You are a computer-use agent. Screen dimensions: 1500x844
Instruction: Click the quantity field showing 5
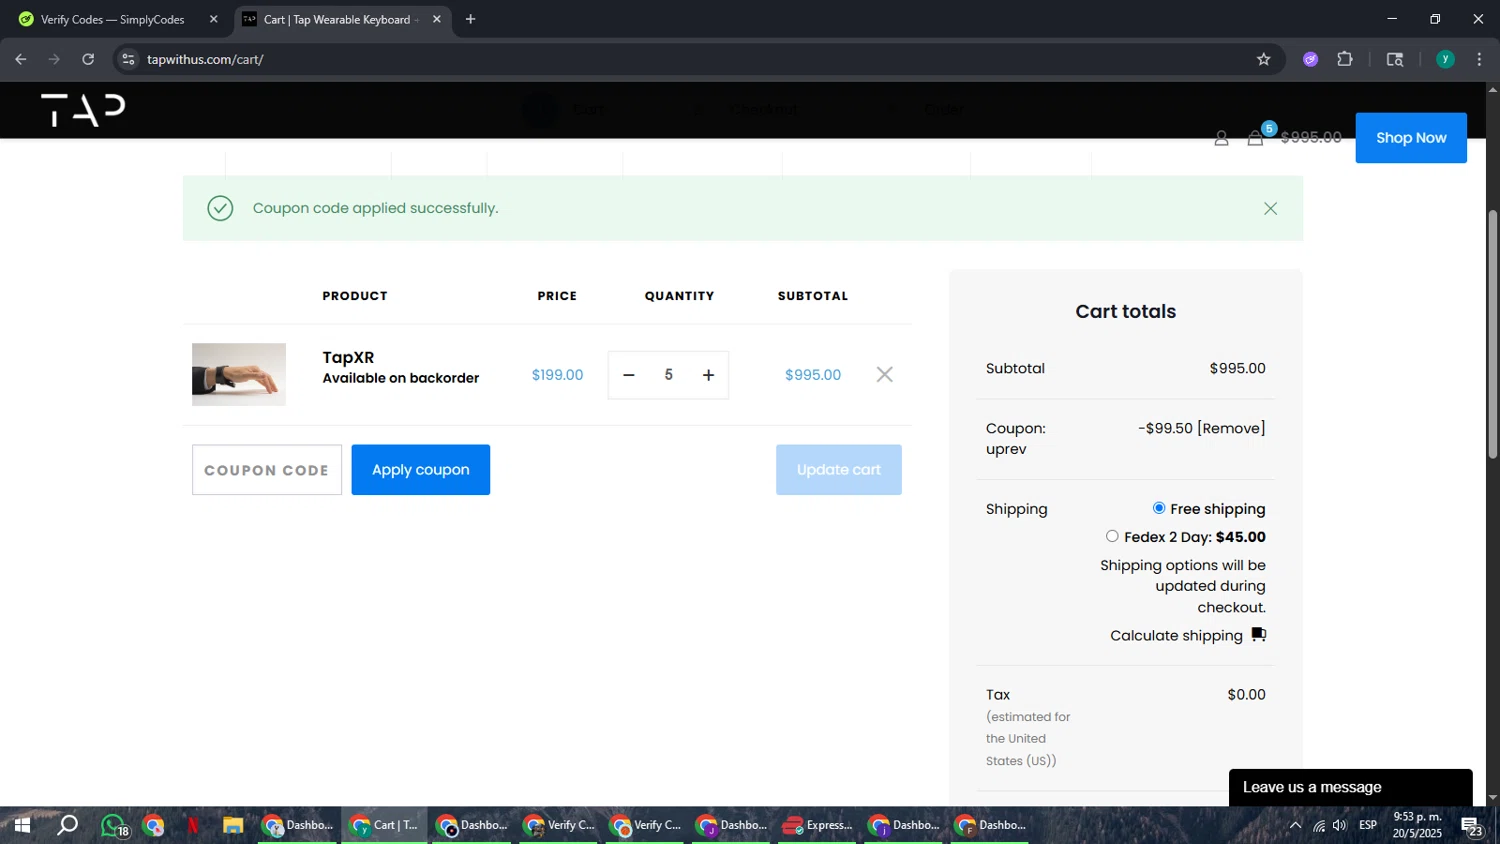tap(668, 375)
